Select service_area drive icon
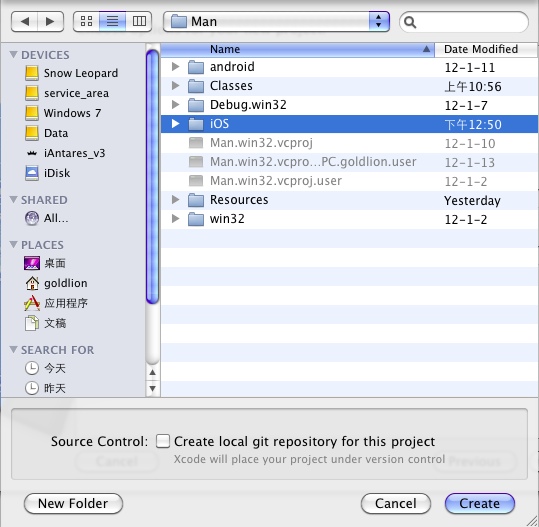539x527 pixels. [32, 93]
